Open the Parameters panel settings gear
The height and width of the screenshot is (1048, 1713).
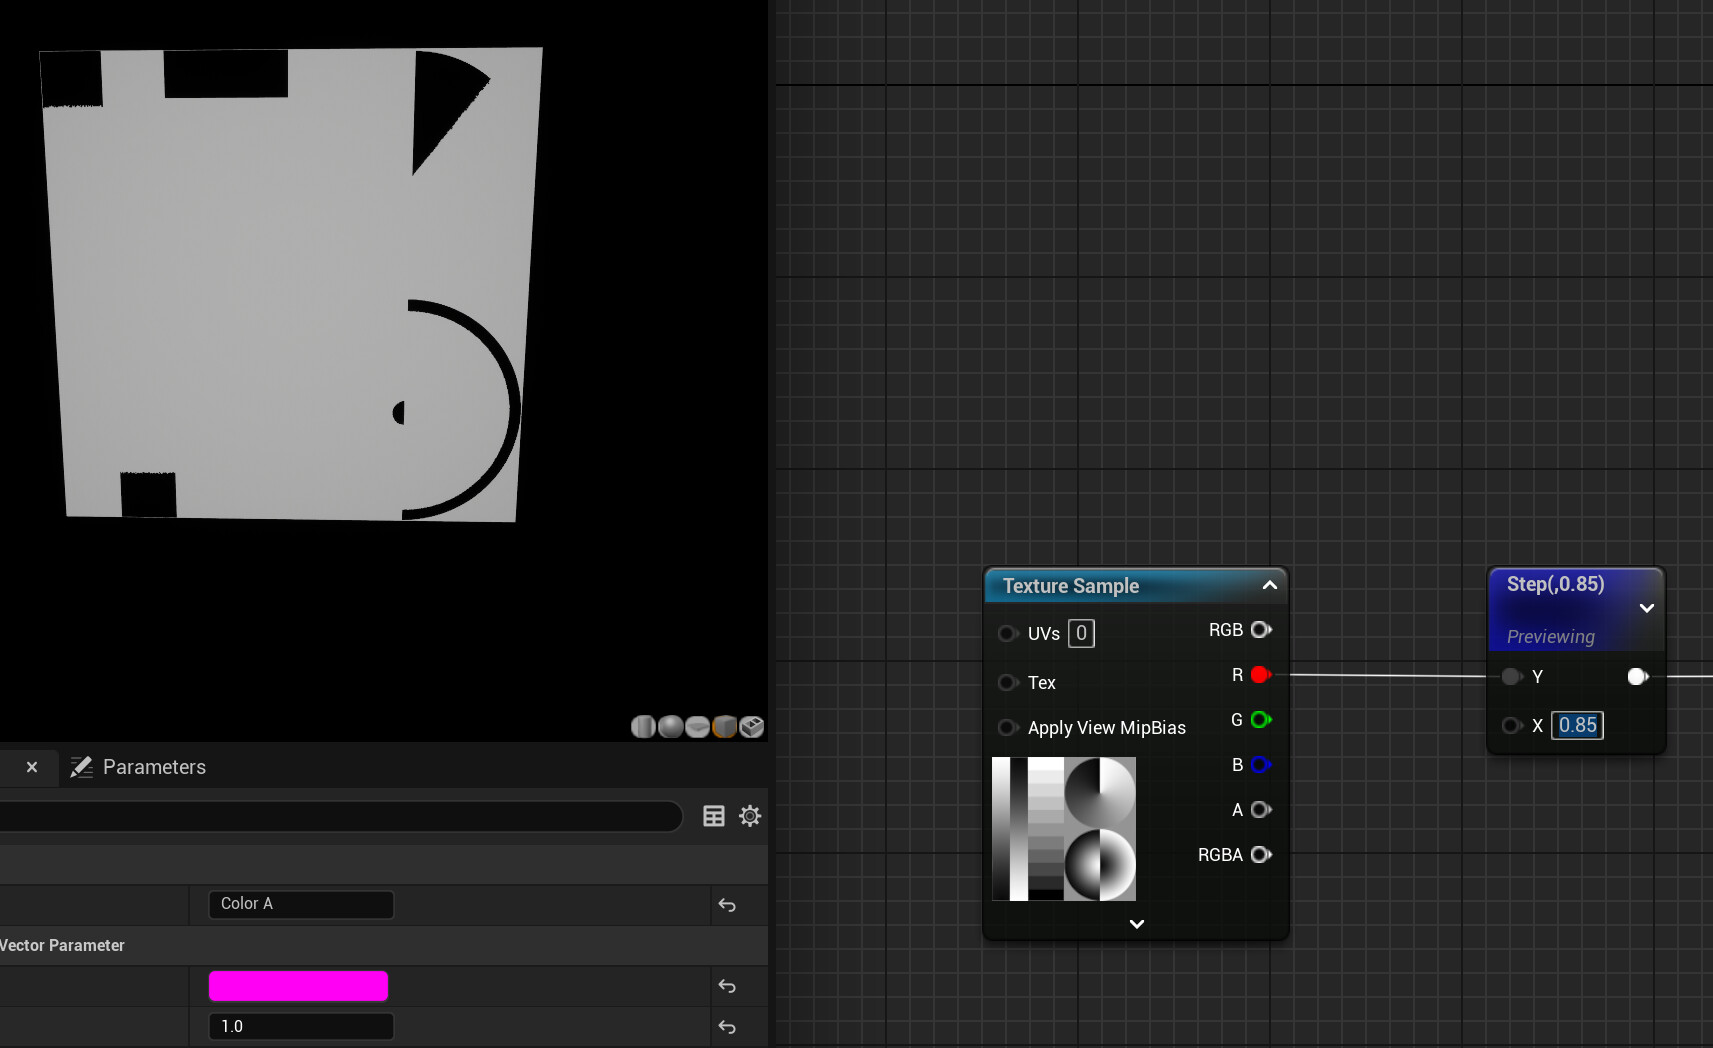point(750,816)
